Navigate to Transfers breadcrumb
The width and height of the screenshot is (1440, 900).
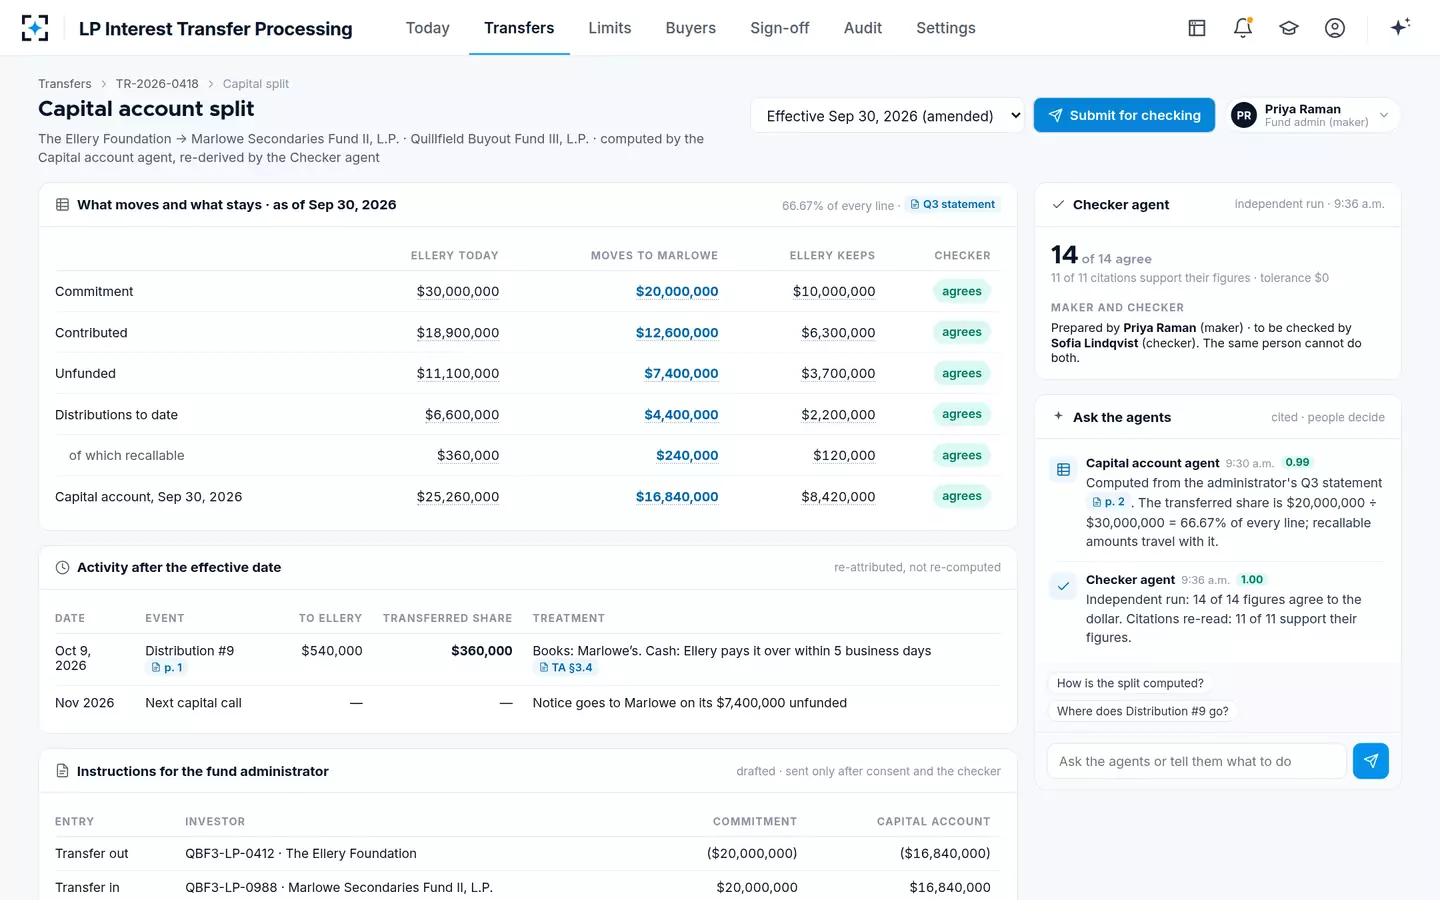65,84
